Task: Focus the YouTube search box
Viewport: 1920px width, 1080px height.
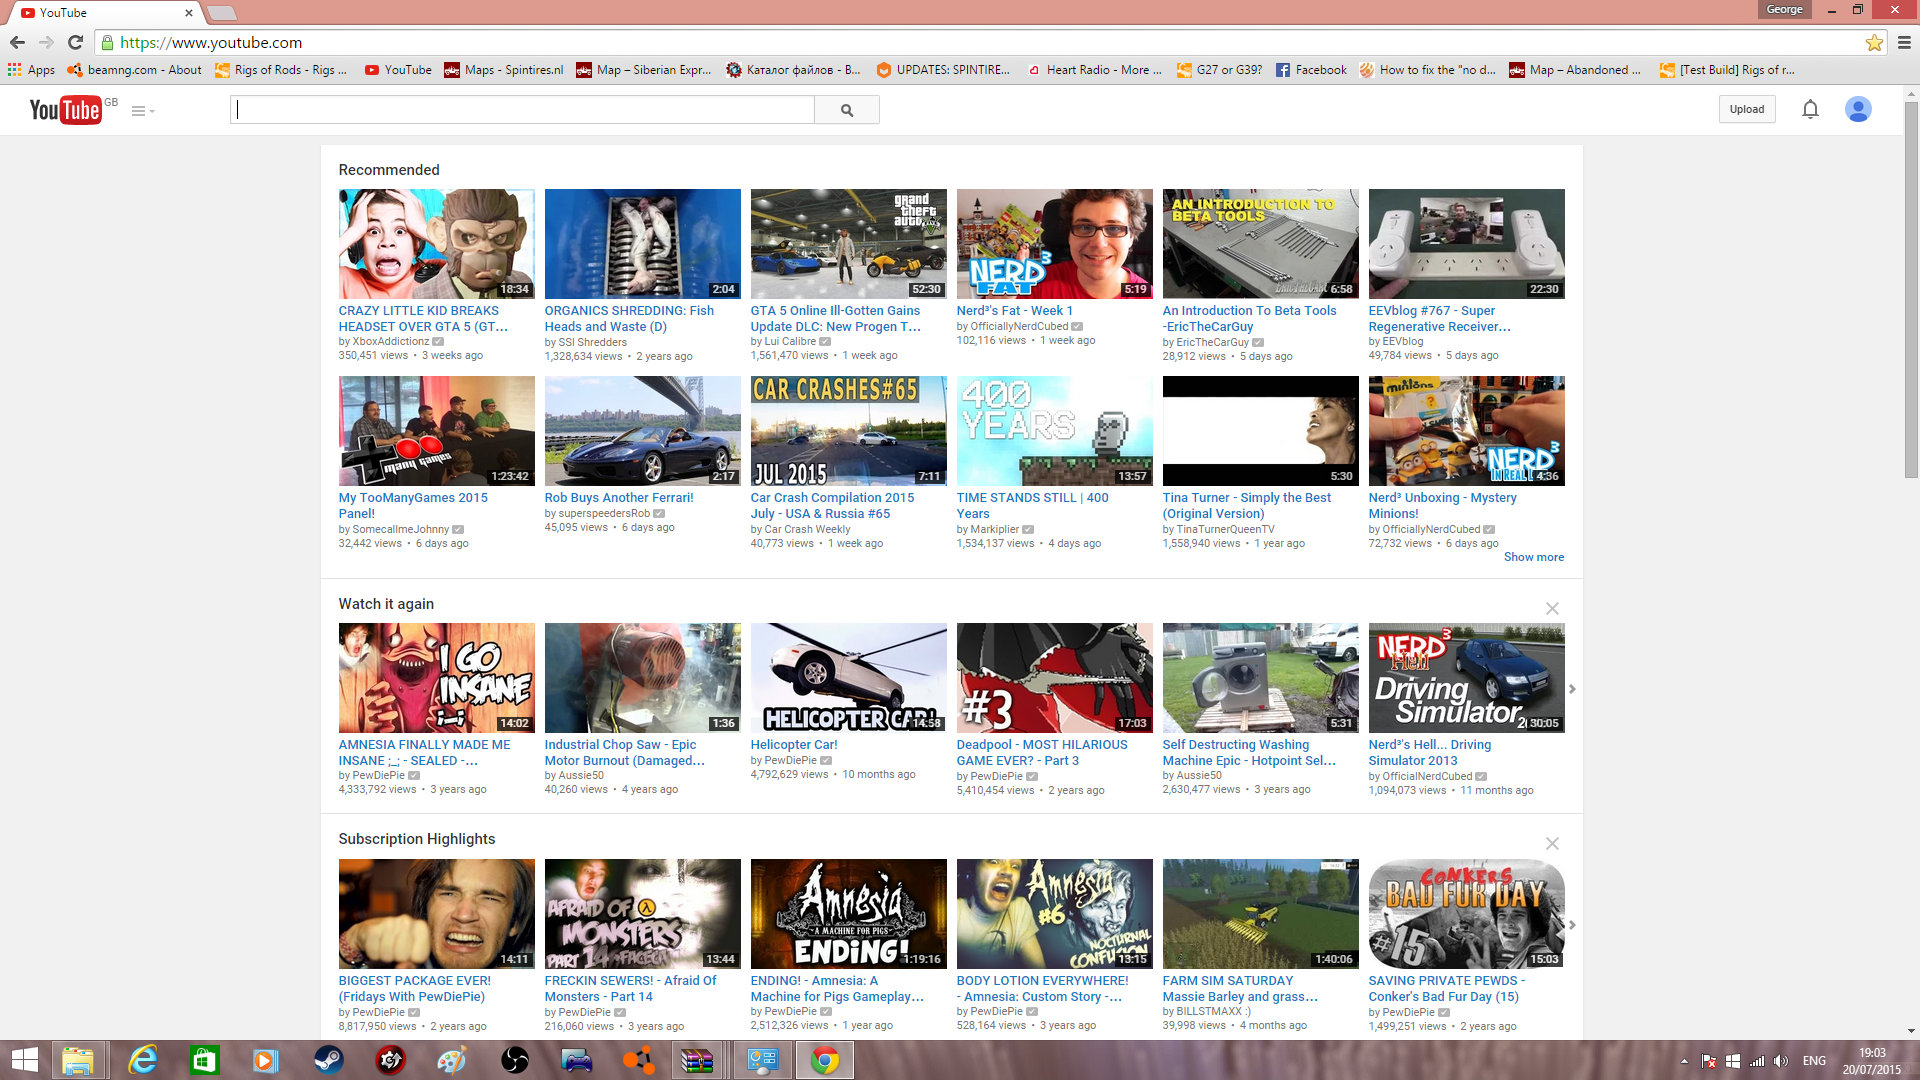Action: [x=522, y=110]
